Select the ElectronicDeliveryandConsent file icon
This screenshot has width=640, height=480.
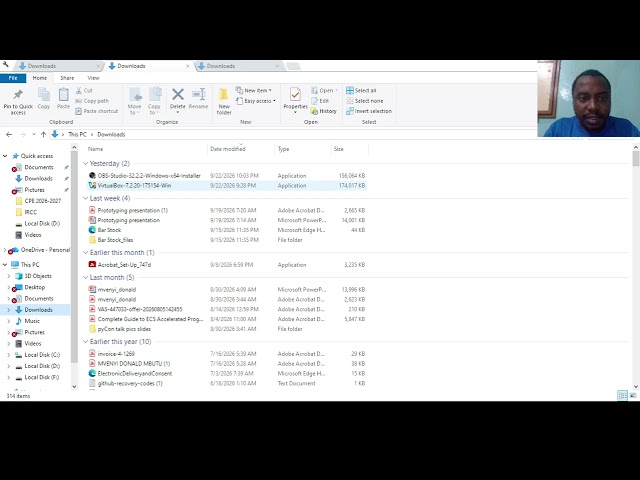(x=92, y=373)
